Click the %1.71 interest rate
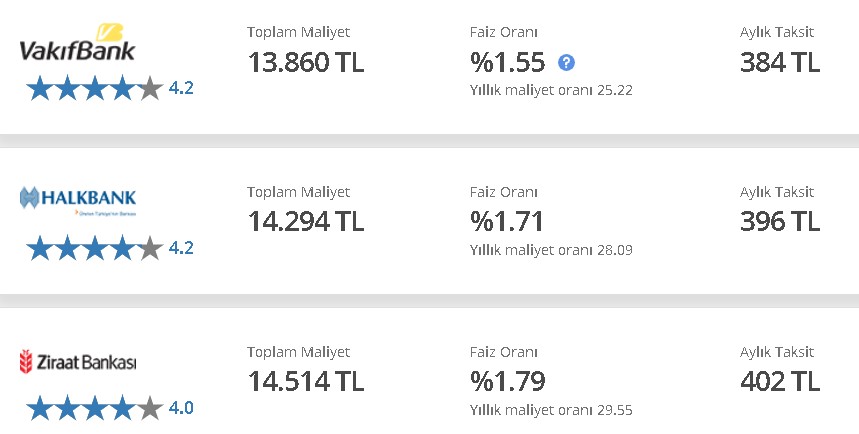 [507, 222]
